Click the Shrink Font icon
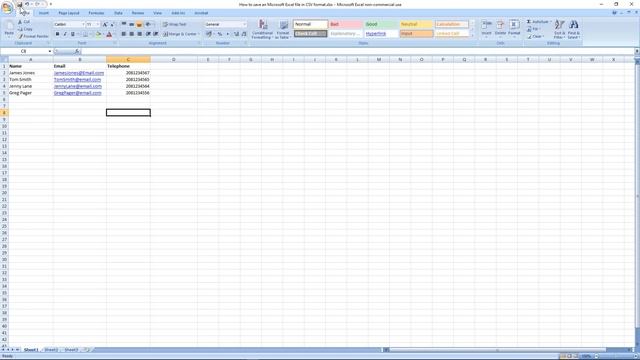This screenshot has width=640, height=360. click(112, 24)
